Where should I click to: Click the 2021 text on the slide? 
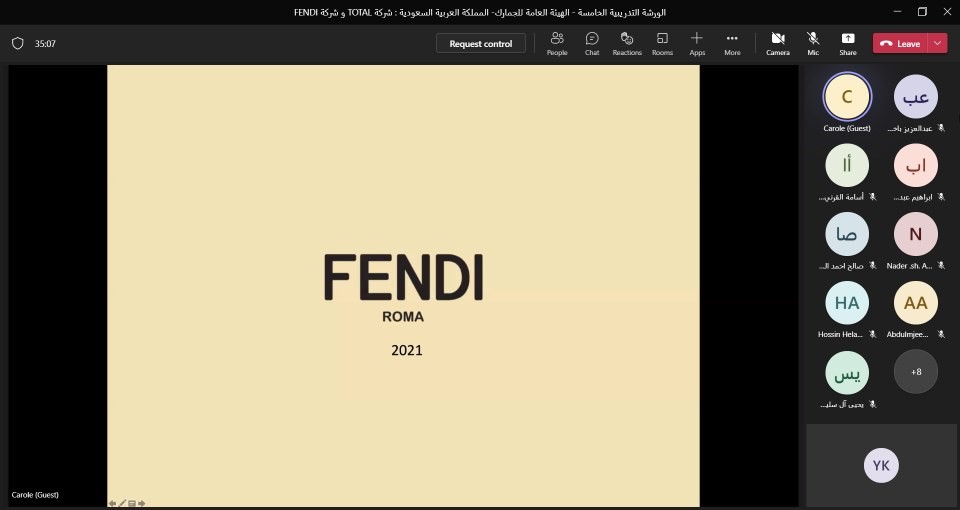click(x=407, y=350)
